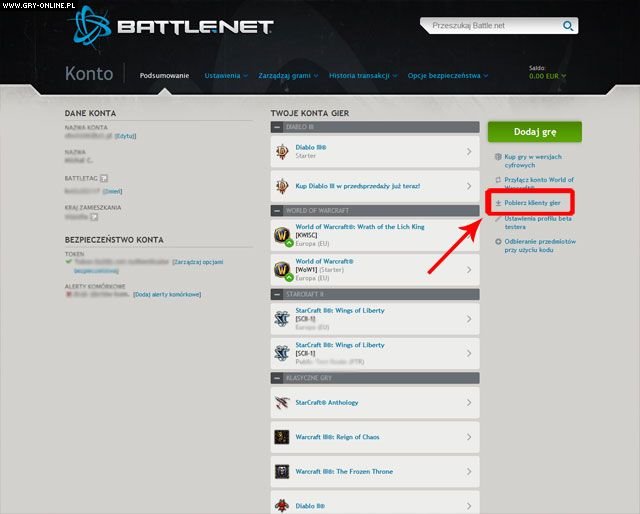Viewport: 640px width, 514px height.
Task: Open the Ustawienia menu
Action: pyautogui.click(x=226, y=76)
